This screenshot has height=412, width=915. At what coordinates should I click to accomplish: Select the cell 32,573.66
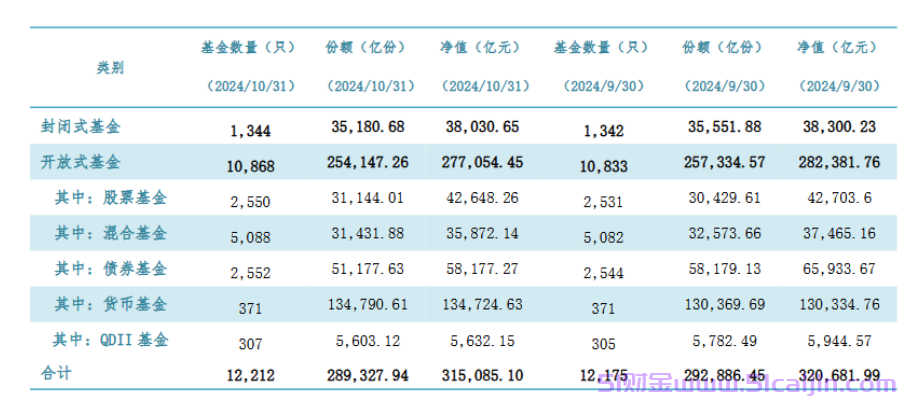click(723, 233)
